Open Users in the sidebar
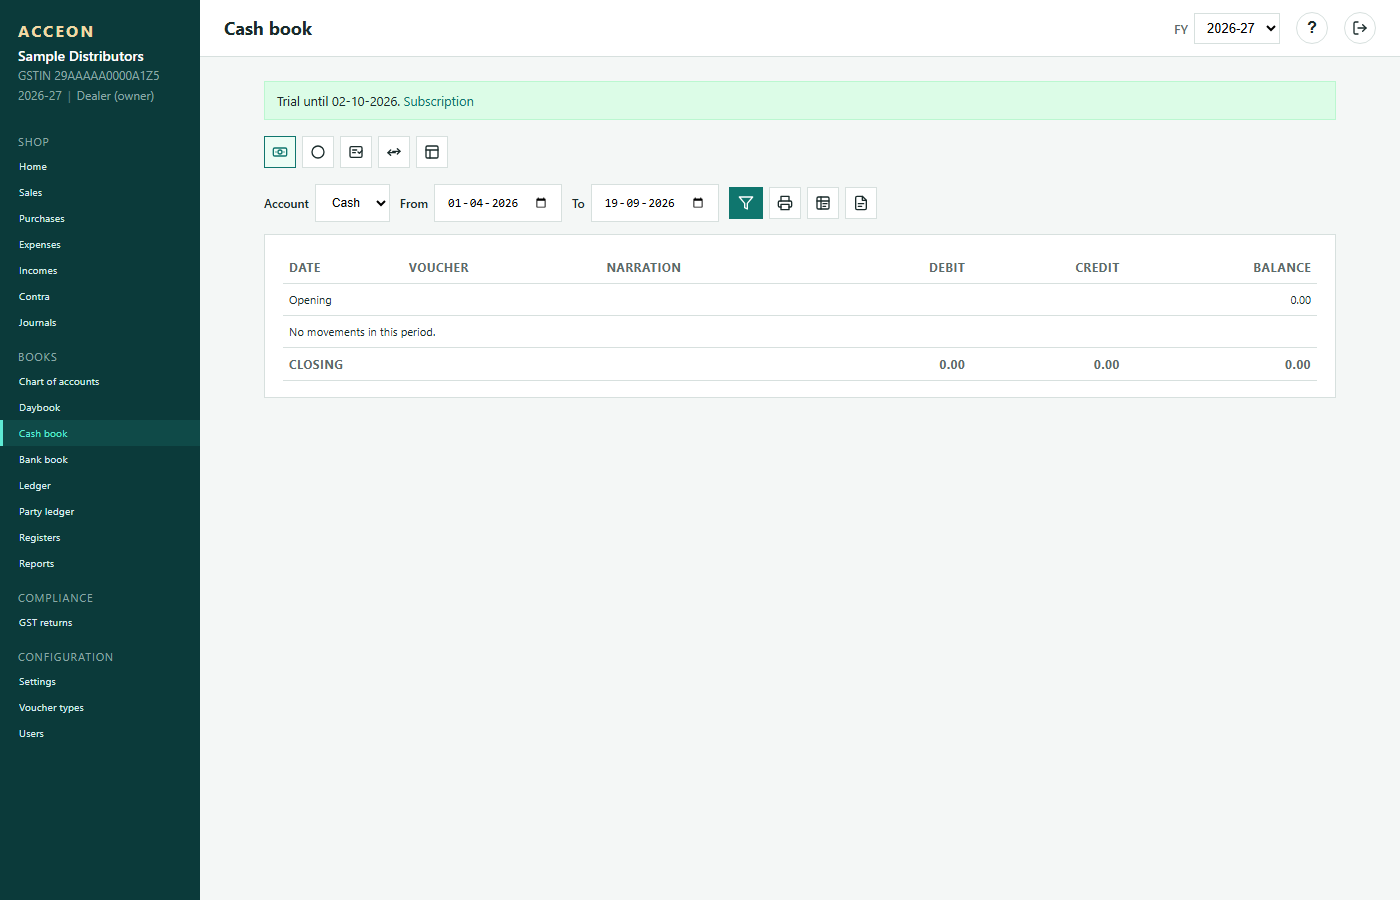1400x900 pixels. [100, 734]
